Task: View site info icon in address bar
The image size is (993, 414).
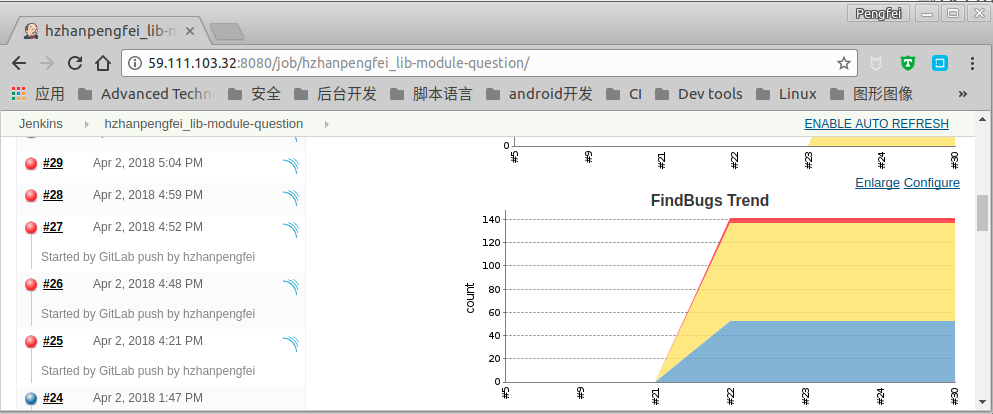Action: pyautogui.click(x=135, y=63)
